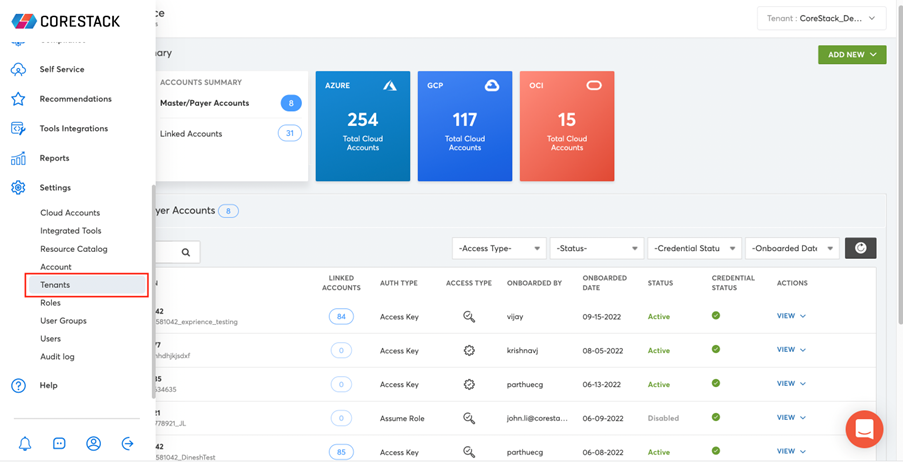Select the Azure accounts card
This screenshot has height=462, width=903.
coord(363,126)
